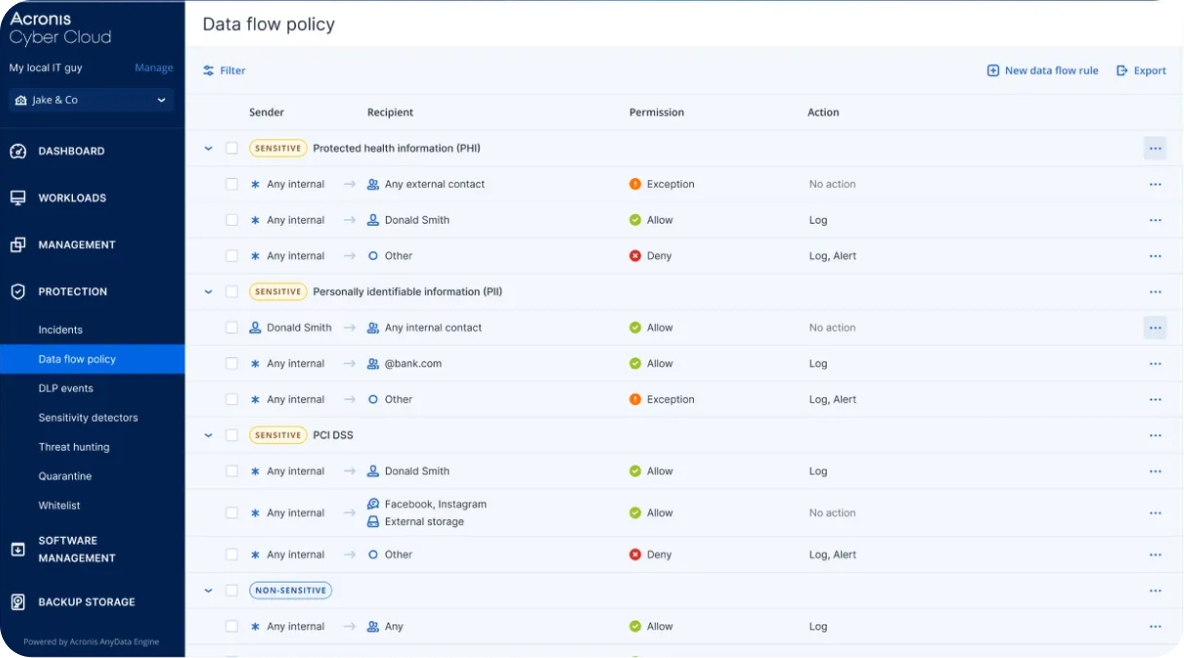
Task: Collapse the Personally identifiable information (PII) group
Action: click(x=208, y=291)
